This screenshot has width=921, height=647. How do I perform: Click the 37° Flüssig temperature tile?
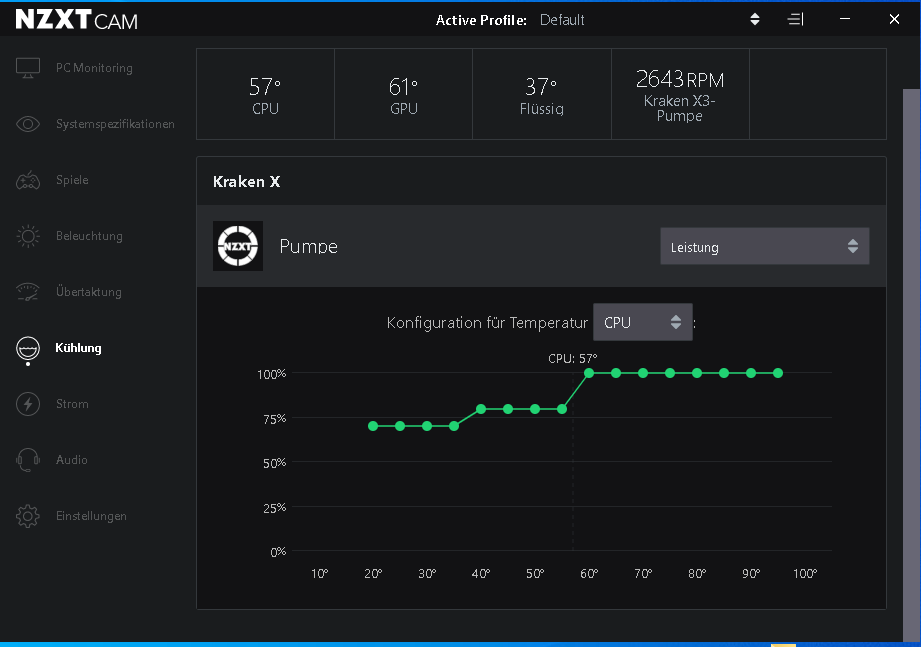[542, 94]
